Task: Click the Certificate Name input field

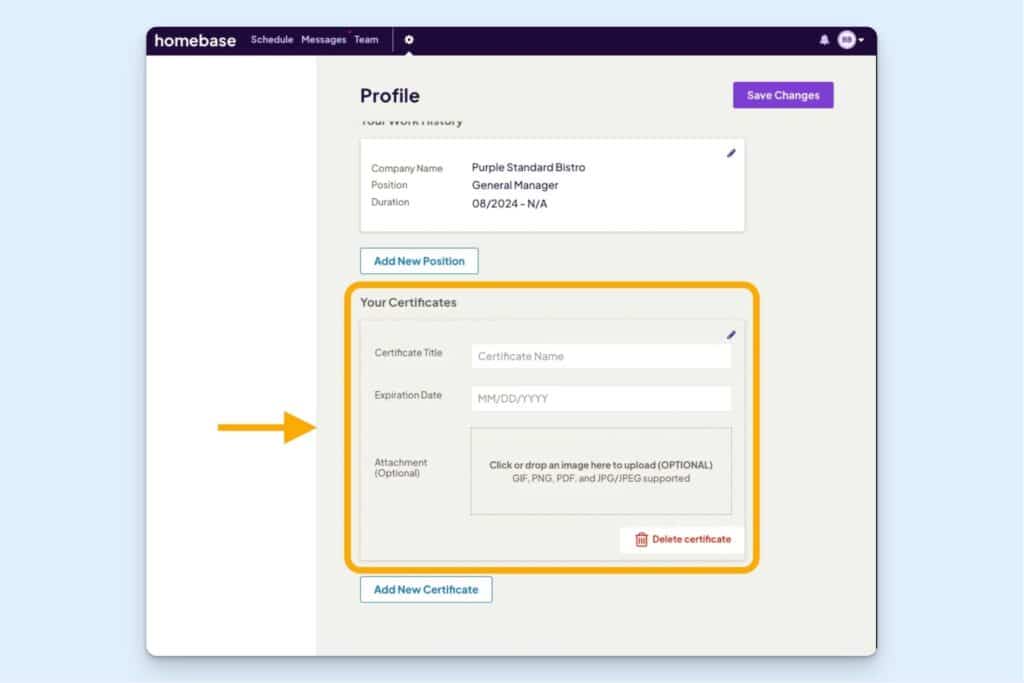Action: [x=600, y=356]
